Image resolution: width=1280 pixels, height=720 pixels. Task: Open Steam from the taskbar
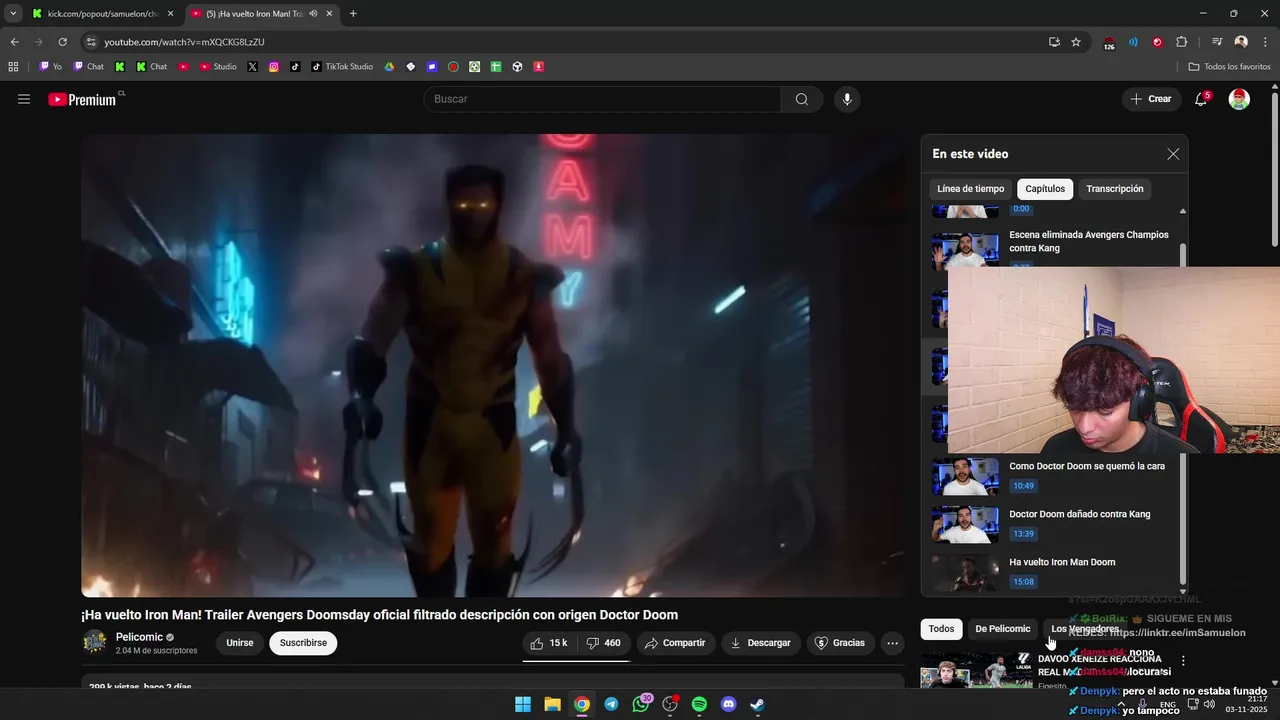[758, 704]
